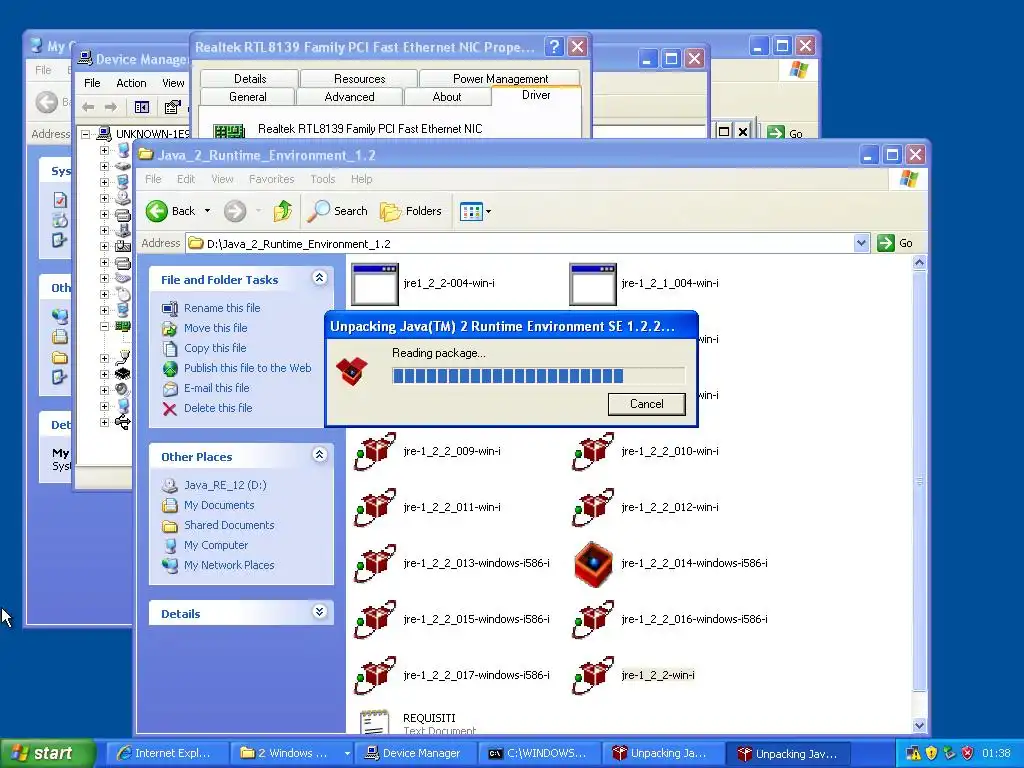
Task: Switch to General tab in Realtek properties
Action: 248,97
